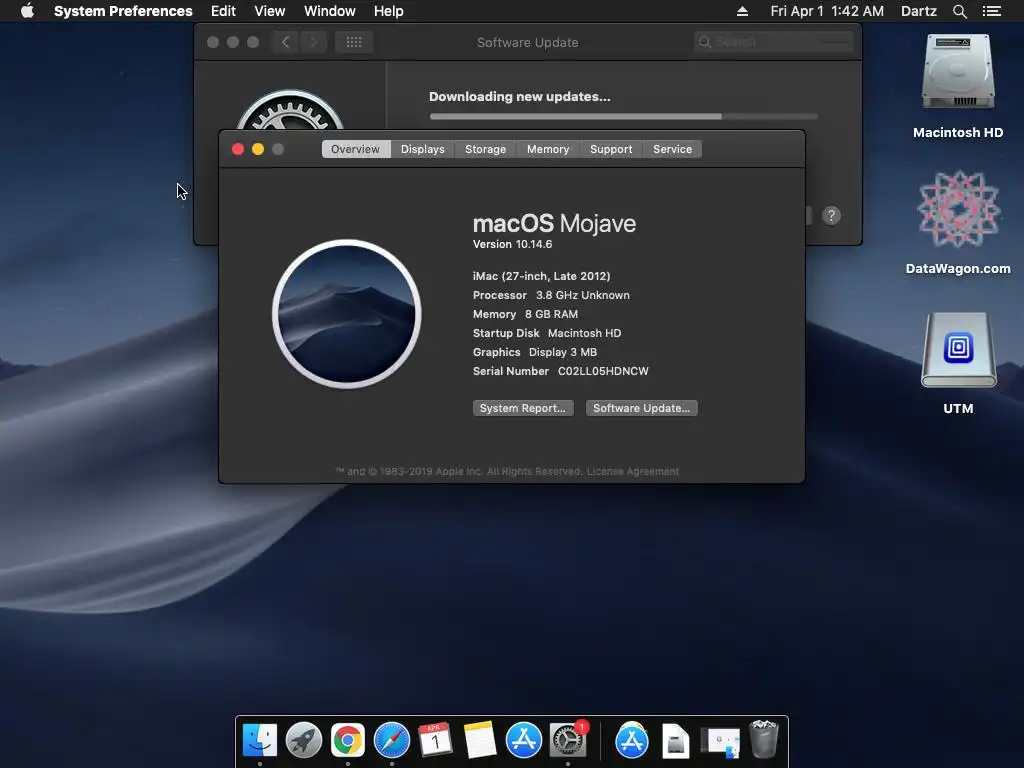Launch Google Chrome from the Dock

pos(347,740)
